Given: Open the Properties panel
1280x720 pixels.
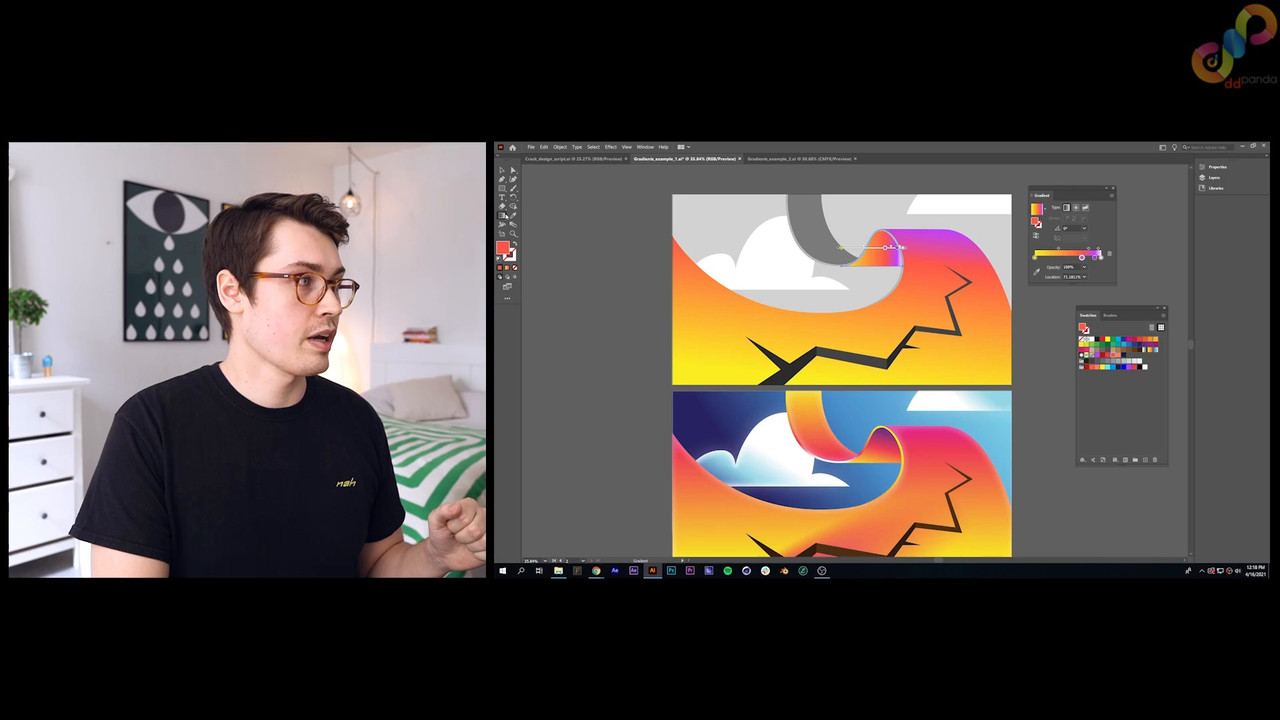Looking at the screenshot, I should [1213, 167].
